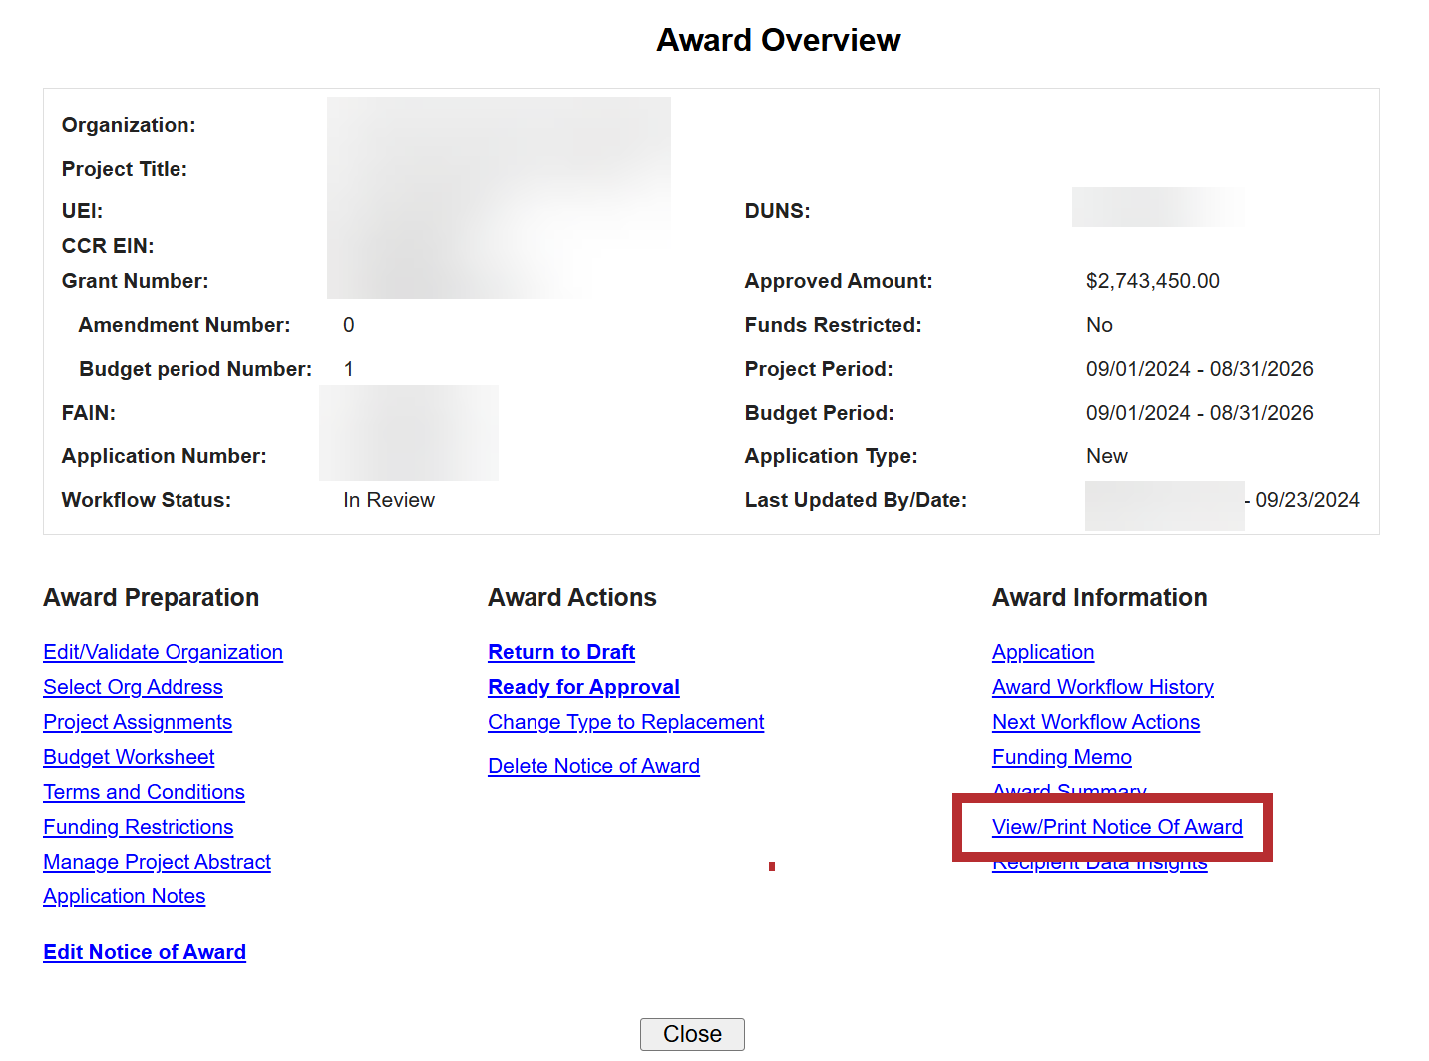
Task: Mark award Ready for Approval
Action: (x=584, y=687)
